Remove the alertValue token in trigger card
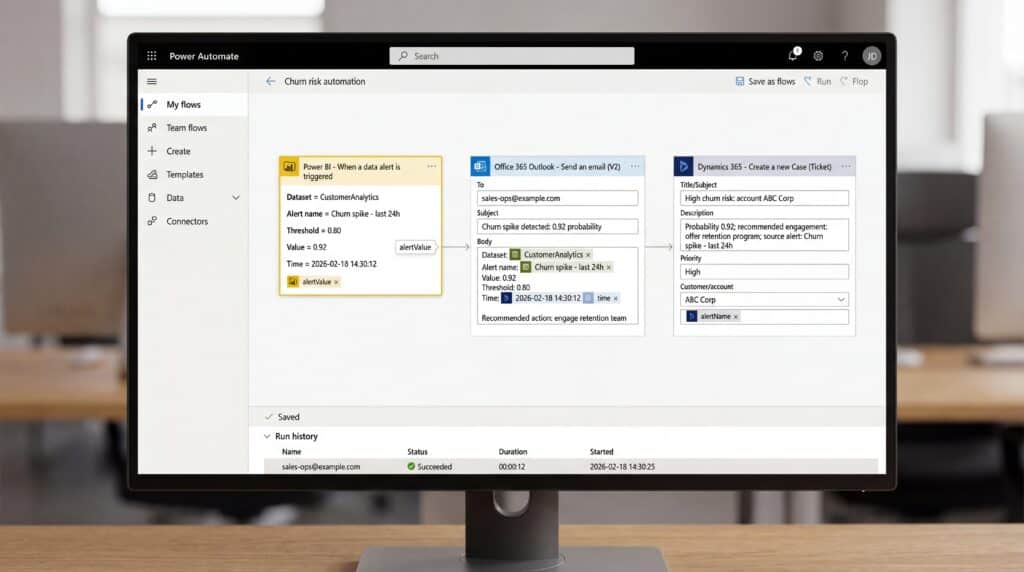This screenshot has width=1024, height=572. 336,282
